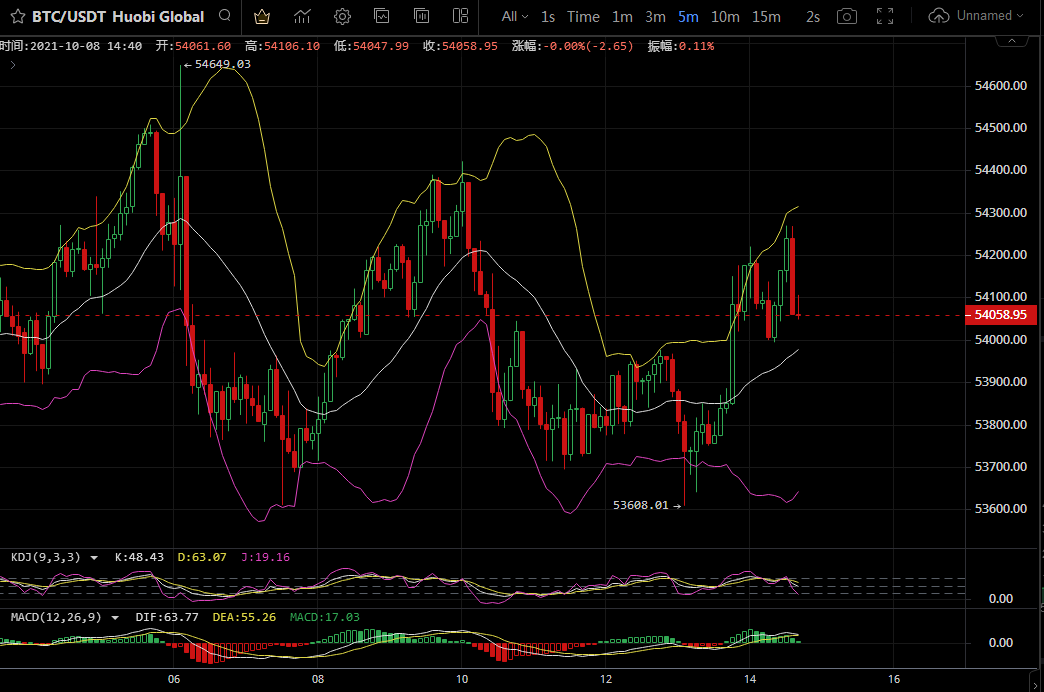Add BTC/USDT to favorites with star icon
The image size is (1044, 692).
click(x=17, y=17)
